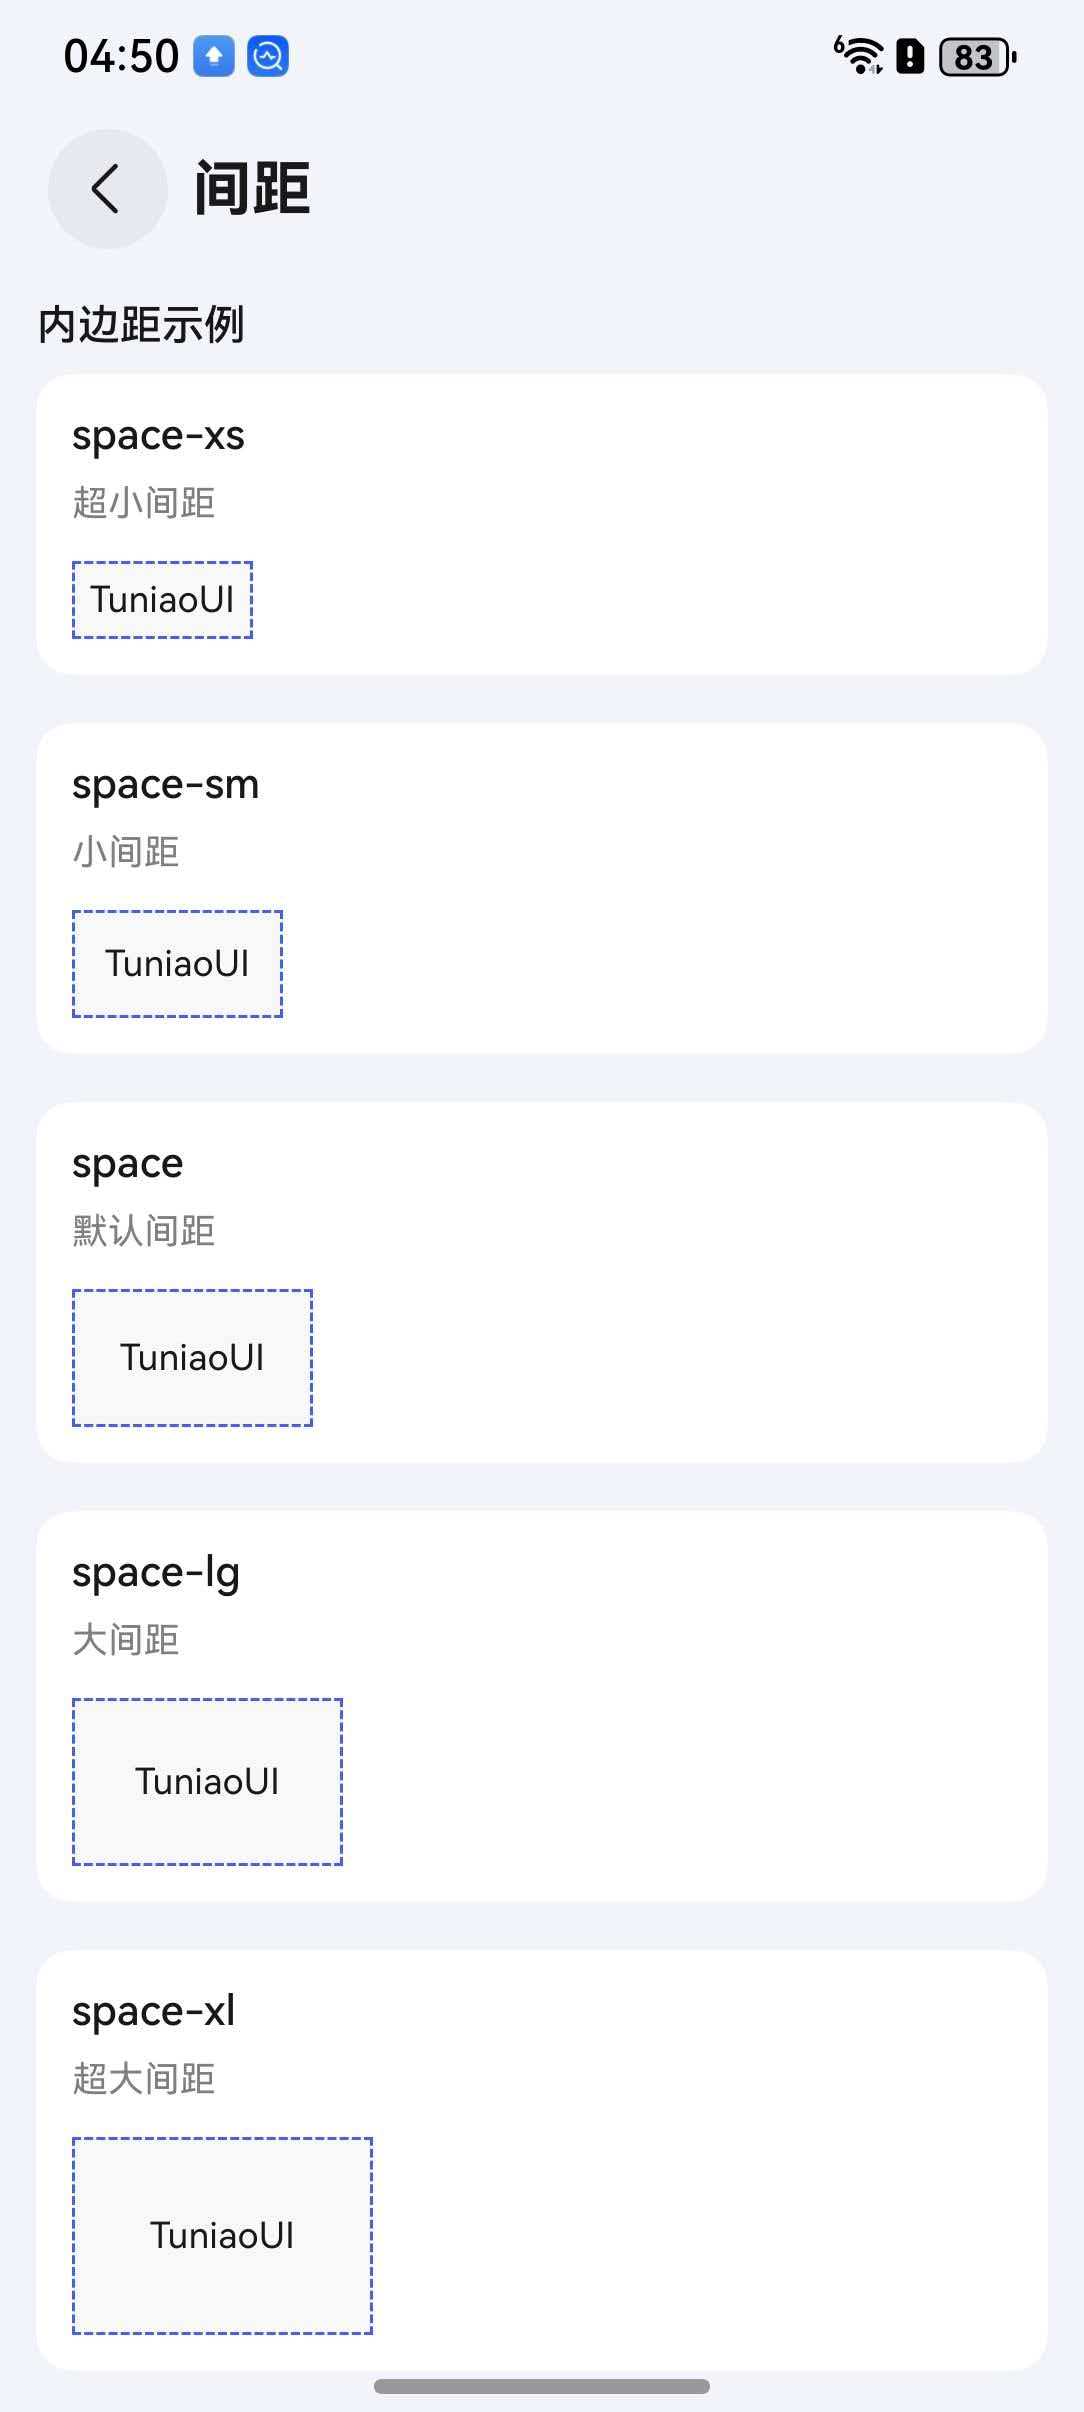Tap the gesture navigation bar at screen bottom
Image resolution: width=1084 pixels, height=2412 pixels.
coord(542,2387)
